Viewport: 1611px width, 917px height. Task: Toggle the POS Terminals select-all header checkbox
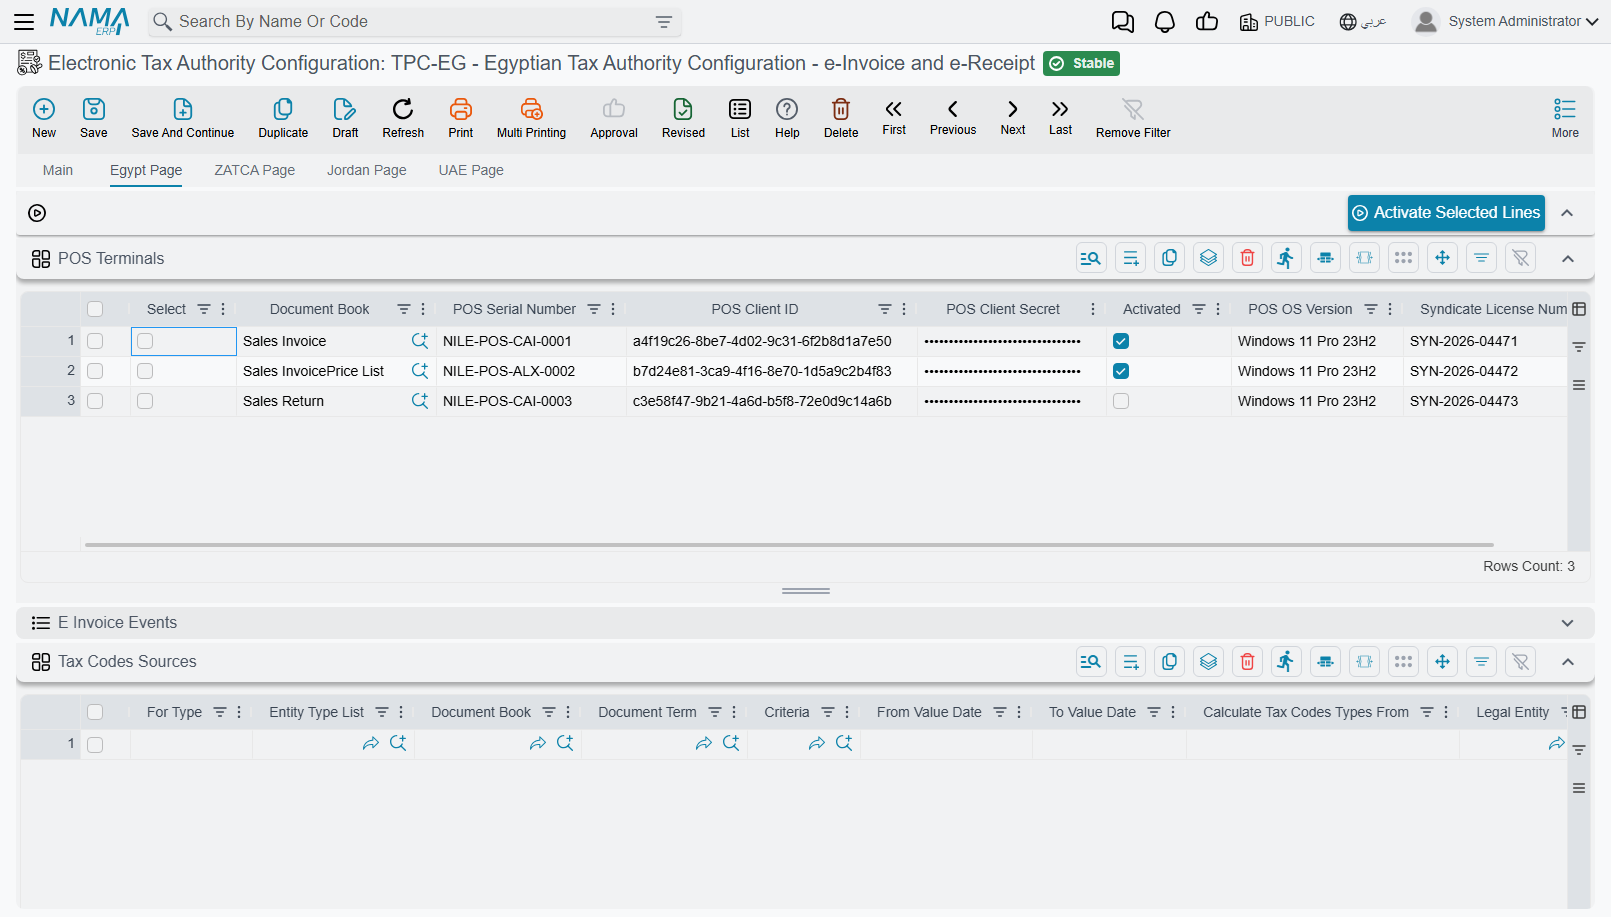tap(95, 309)
